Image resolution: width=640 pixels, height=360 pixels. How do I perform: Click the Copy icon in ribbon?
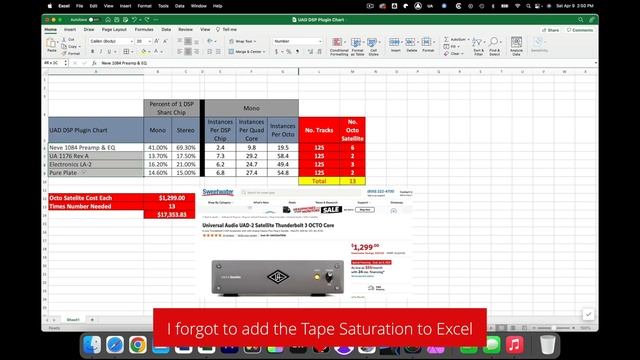tap(64, 47)
